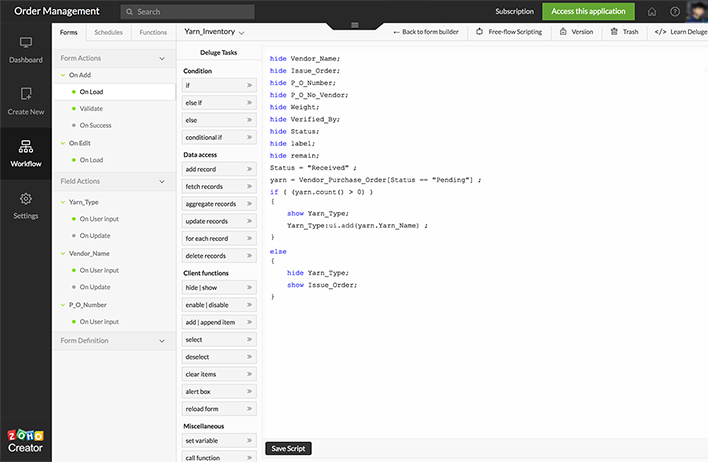
Task: Insert the 'update records' task
Action: pos(219,221)
